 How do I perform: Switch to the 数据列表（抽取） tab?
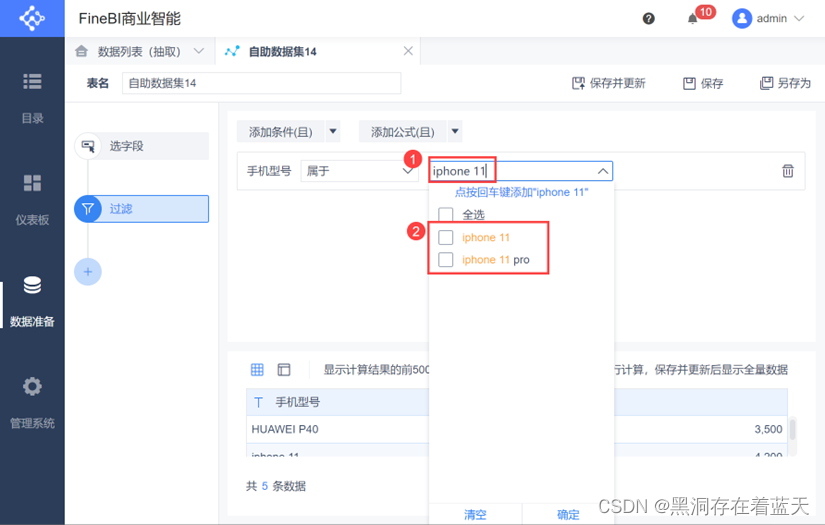139,52
